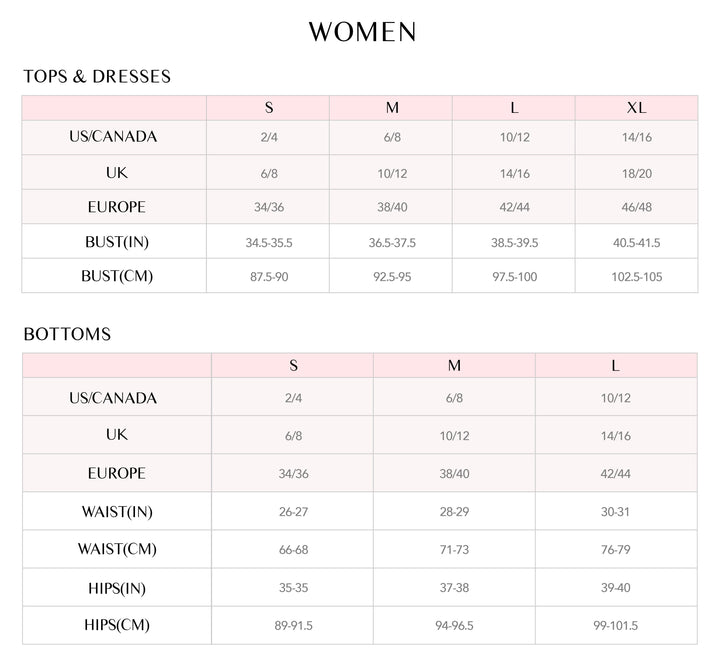Click the 28-29 waist inches cell

pyautogui.click(x=454, y=512)
